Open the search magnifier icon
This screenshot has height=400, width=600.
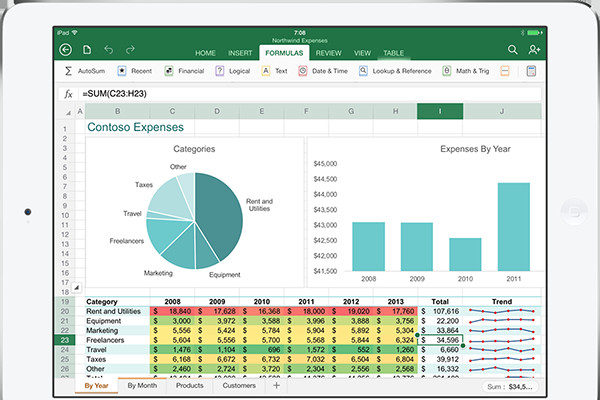coord(513,49)
